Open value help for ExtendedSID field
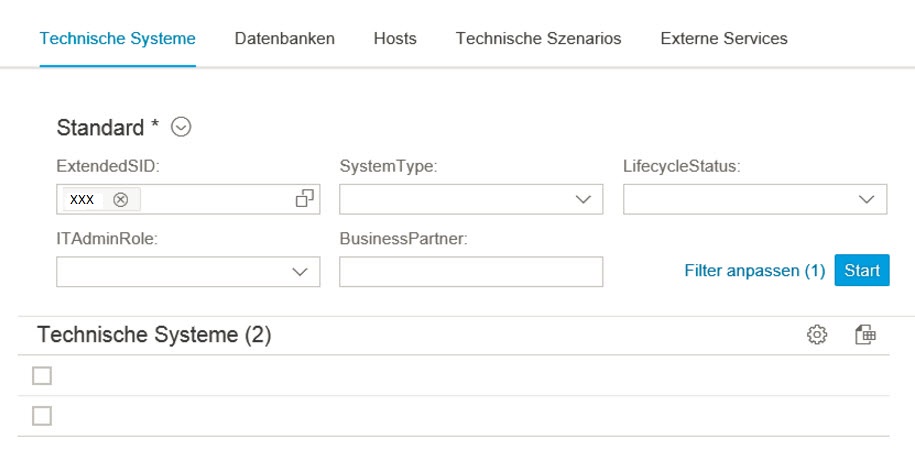The image size is (915, 458). pyautogui.click(x=305, y=198)
